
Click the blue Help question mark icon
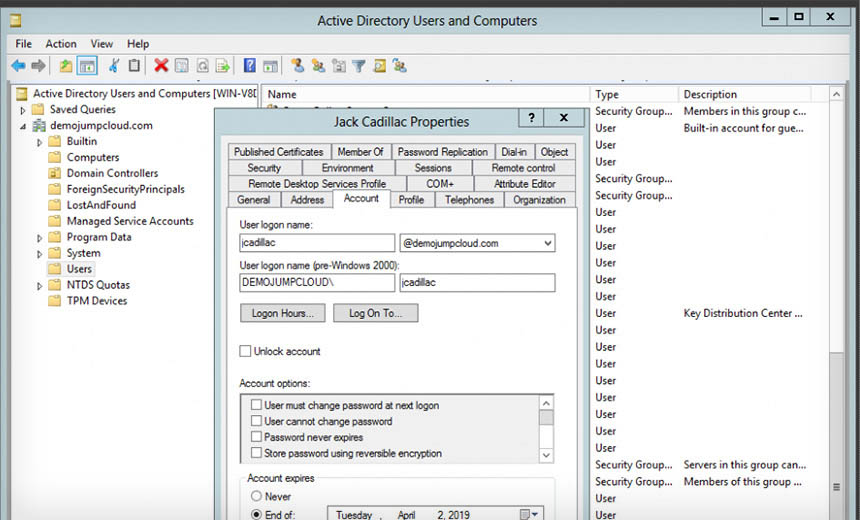pyautogui.click(x=249, y=66)
